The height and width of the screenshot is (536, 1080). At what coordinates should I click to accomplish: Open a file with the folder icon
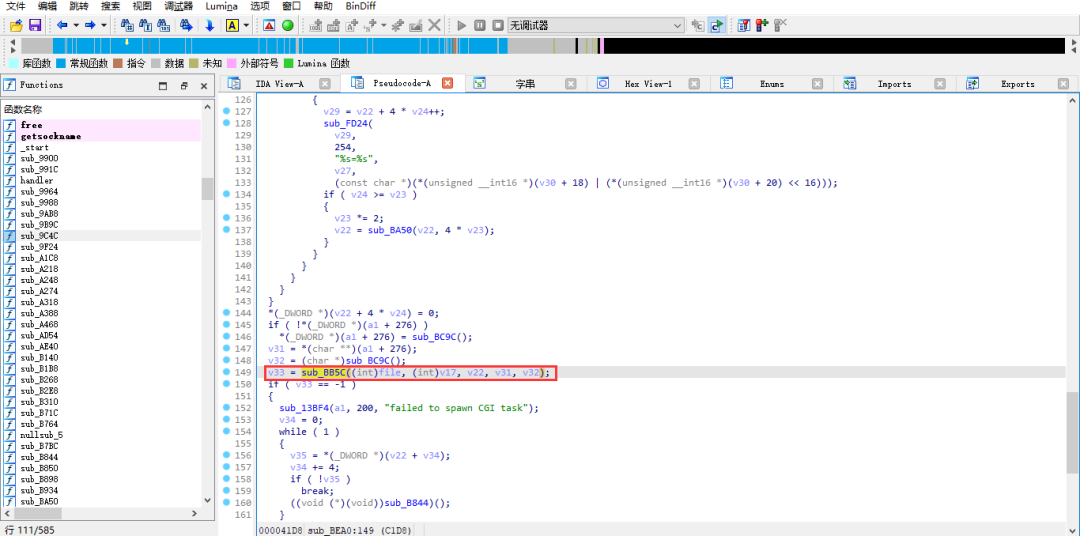(x=16, y=25)
